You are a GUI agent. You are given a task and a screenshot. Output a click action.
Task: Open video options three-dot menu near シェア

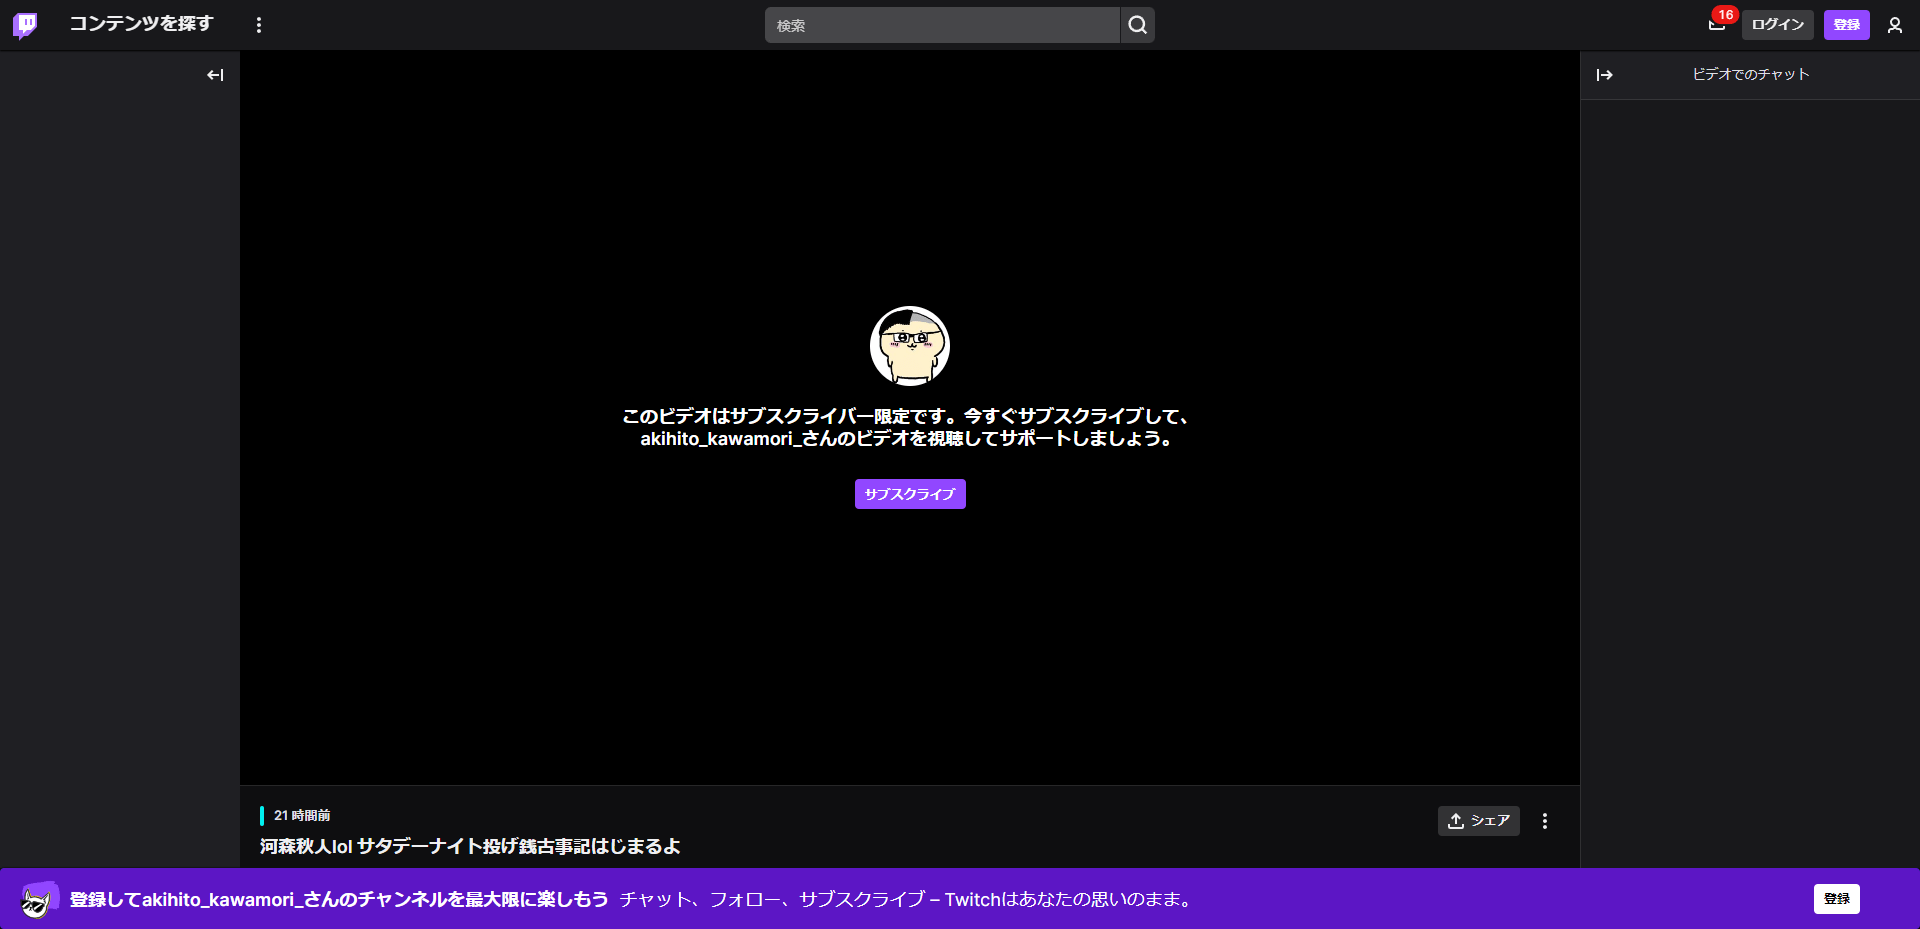tap(1545, 821)
